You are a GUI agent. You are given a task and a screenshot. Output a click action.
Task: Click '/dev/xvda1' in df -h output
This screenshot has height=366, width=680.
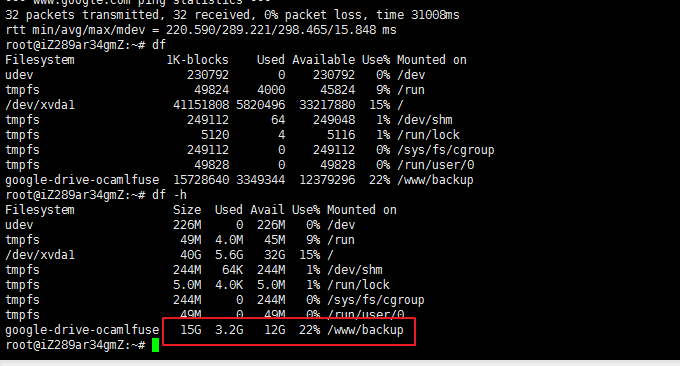pyautogui.click(x=40, y=255)
